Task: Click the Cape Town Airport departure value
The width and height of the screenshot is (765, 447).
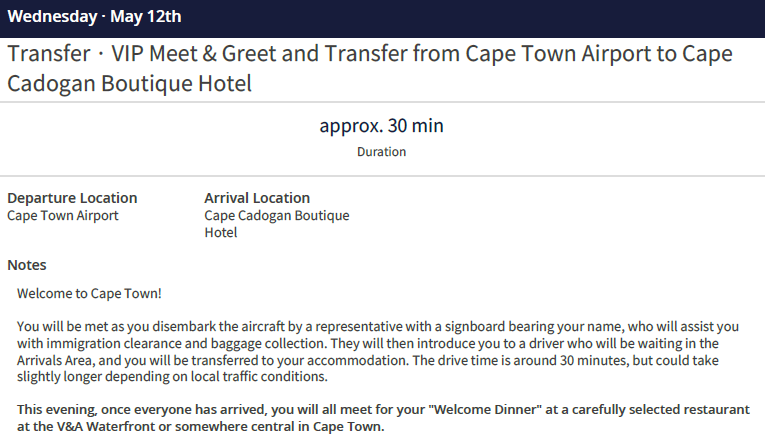Action: tap(63, 215)
